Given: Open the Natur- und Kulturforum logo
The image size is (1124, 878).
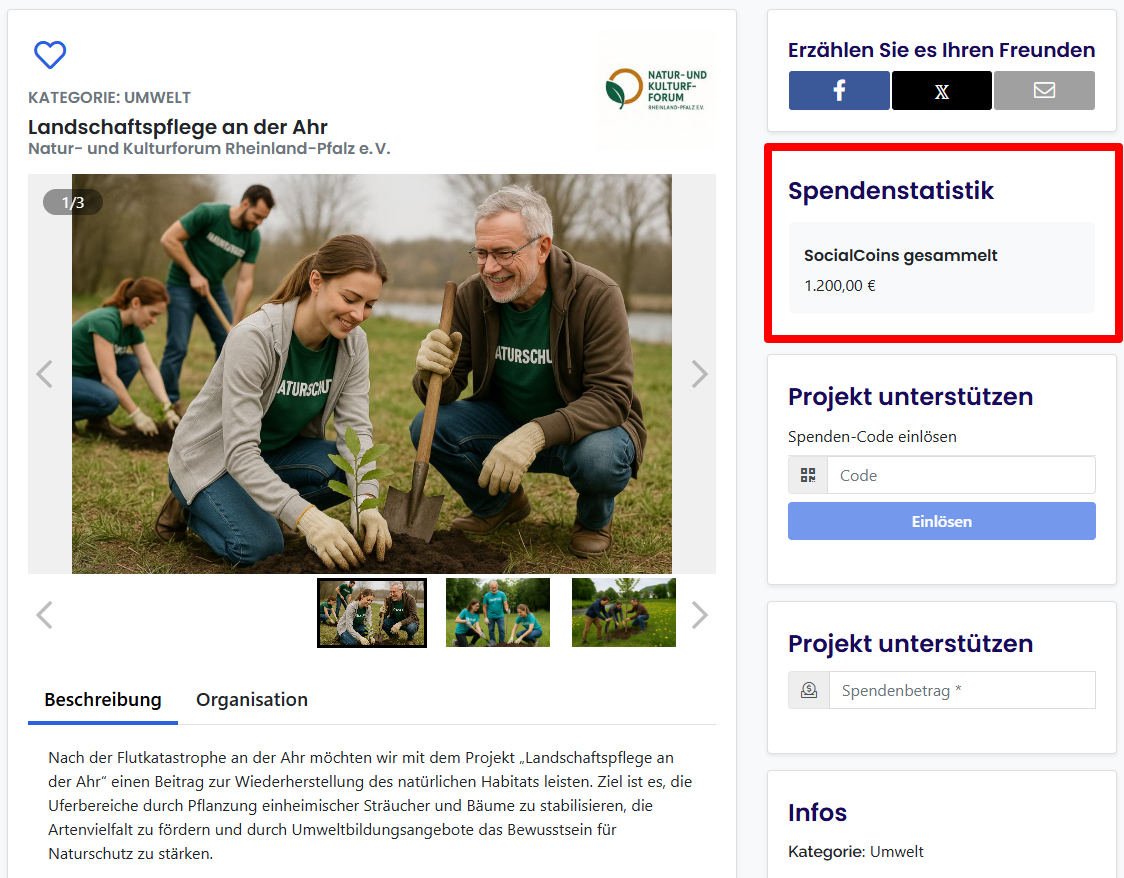Looking at the screenshot, I should [x=656, y=90].
